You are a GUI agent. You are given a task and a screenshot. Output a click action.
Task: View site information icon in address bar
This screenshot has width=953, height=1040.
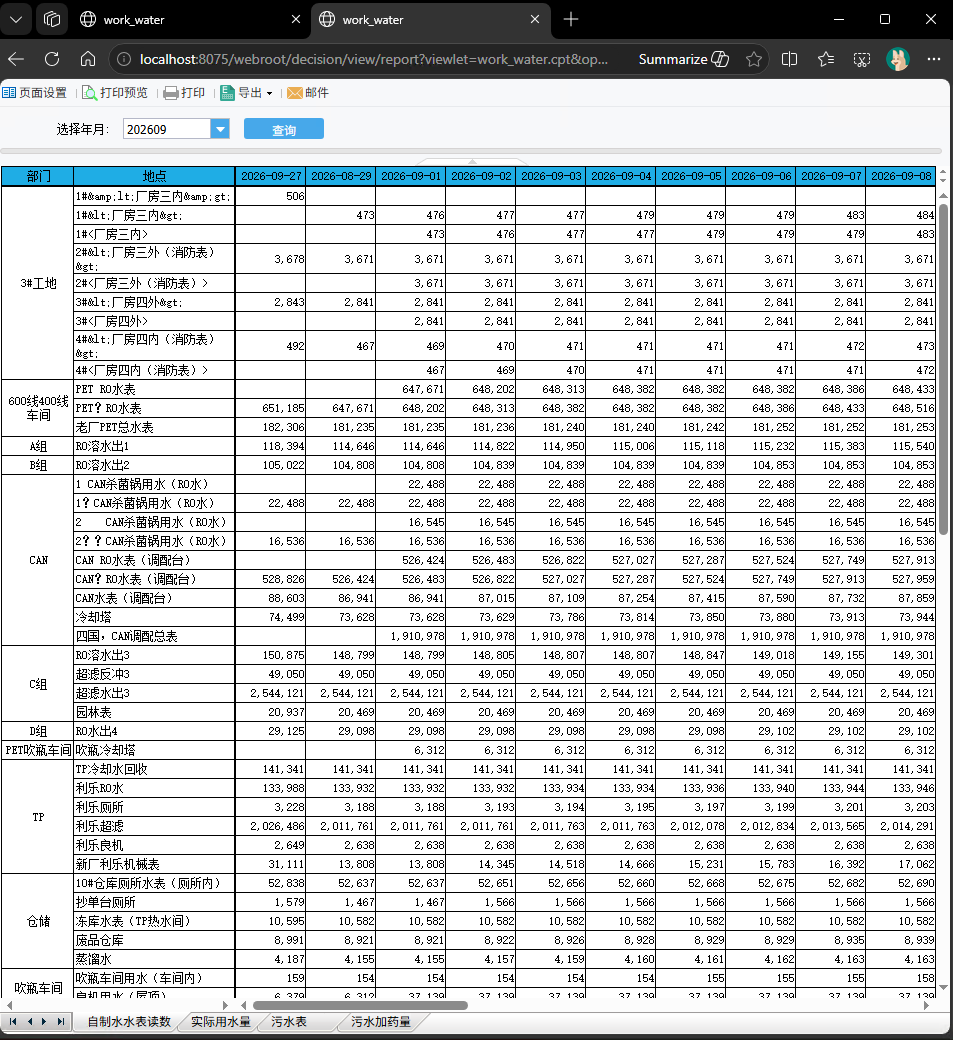[x=124, y=59]
